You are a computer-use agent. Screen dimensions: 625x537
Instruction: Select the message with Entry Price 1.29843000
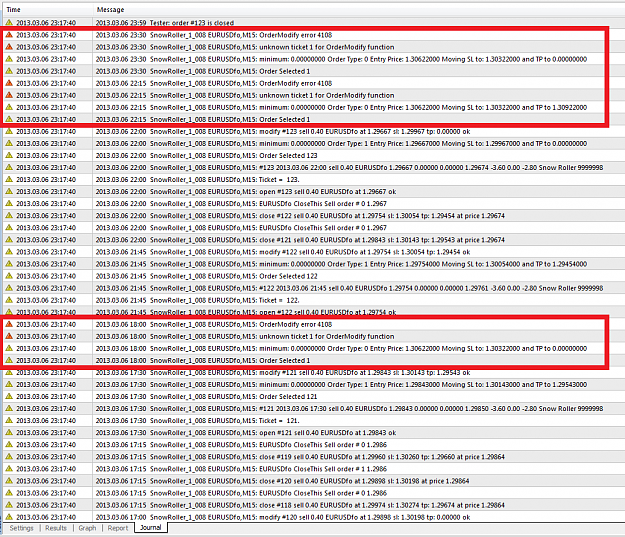pyautogui.click(x=341, y=384)
